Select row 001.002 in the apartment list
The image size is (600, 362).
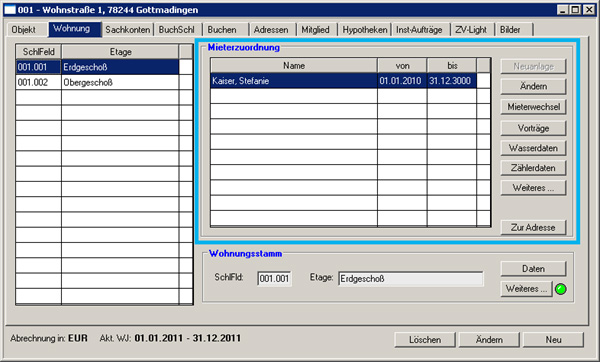pyautogui.click(x=97, y=82)
